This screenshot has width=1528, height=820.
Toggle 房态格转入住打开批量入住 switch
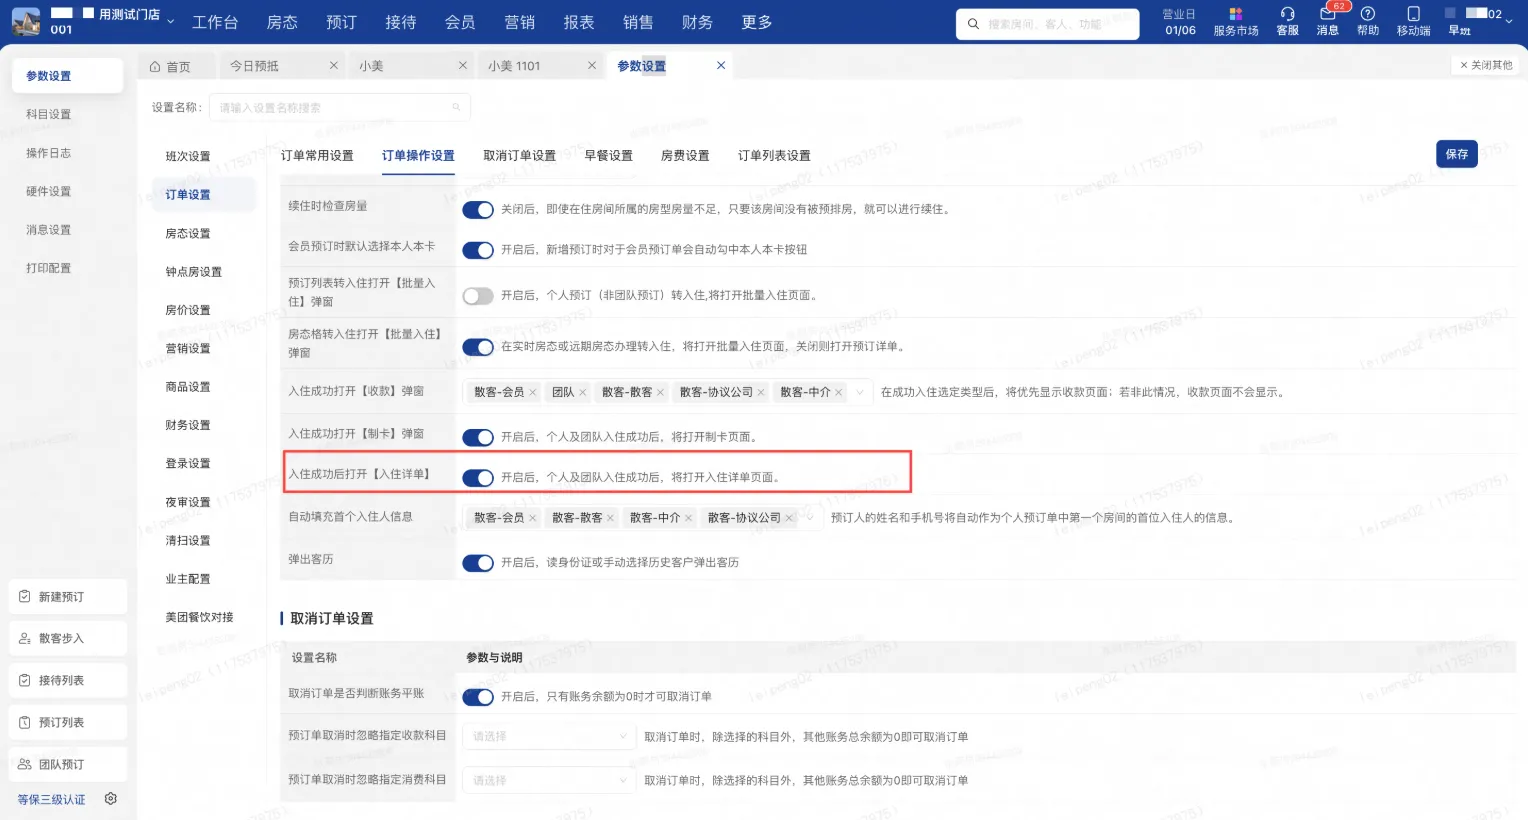tap(478, 347)
